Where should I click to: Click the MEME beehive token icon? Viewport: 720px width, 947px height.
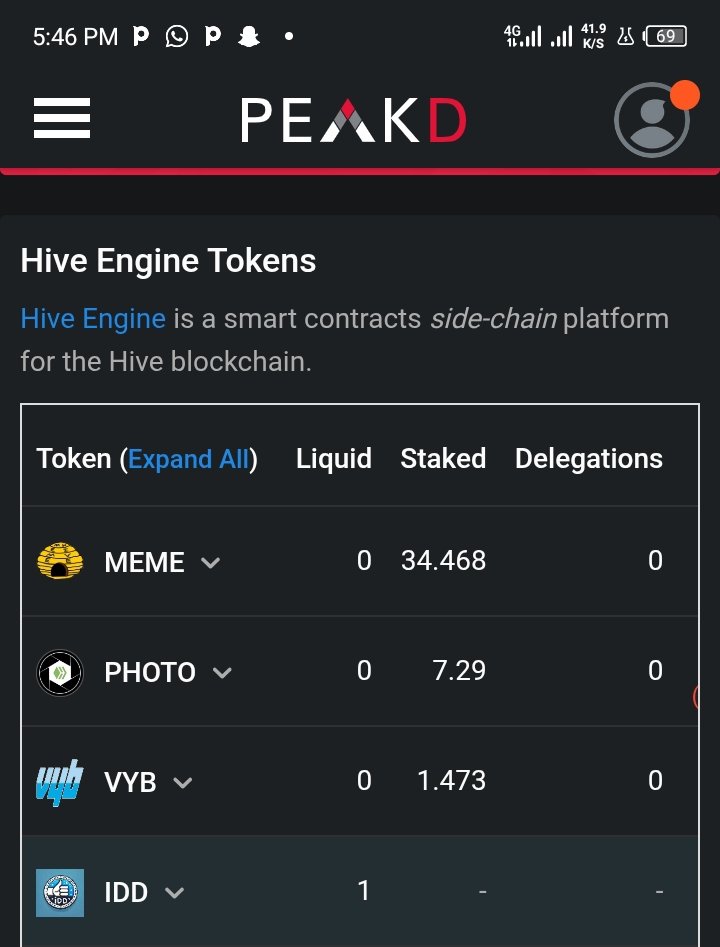coord(59,561)
